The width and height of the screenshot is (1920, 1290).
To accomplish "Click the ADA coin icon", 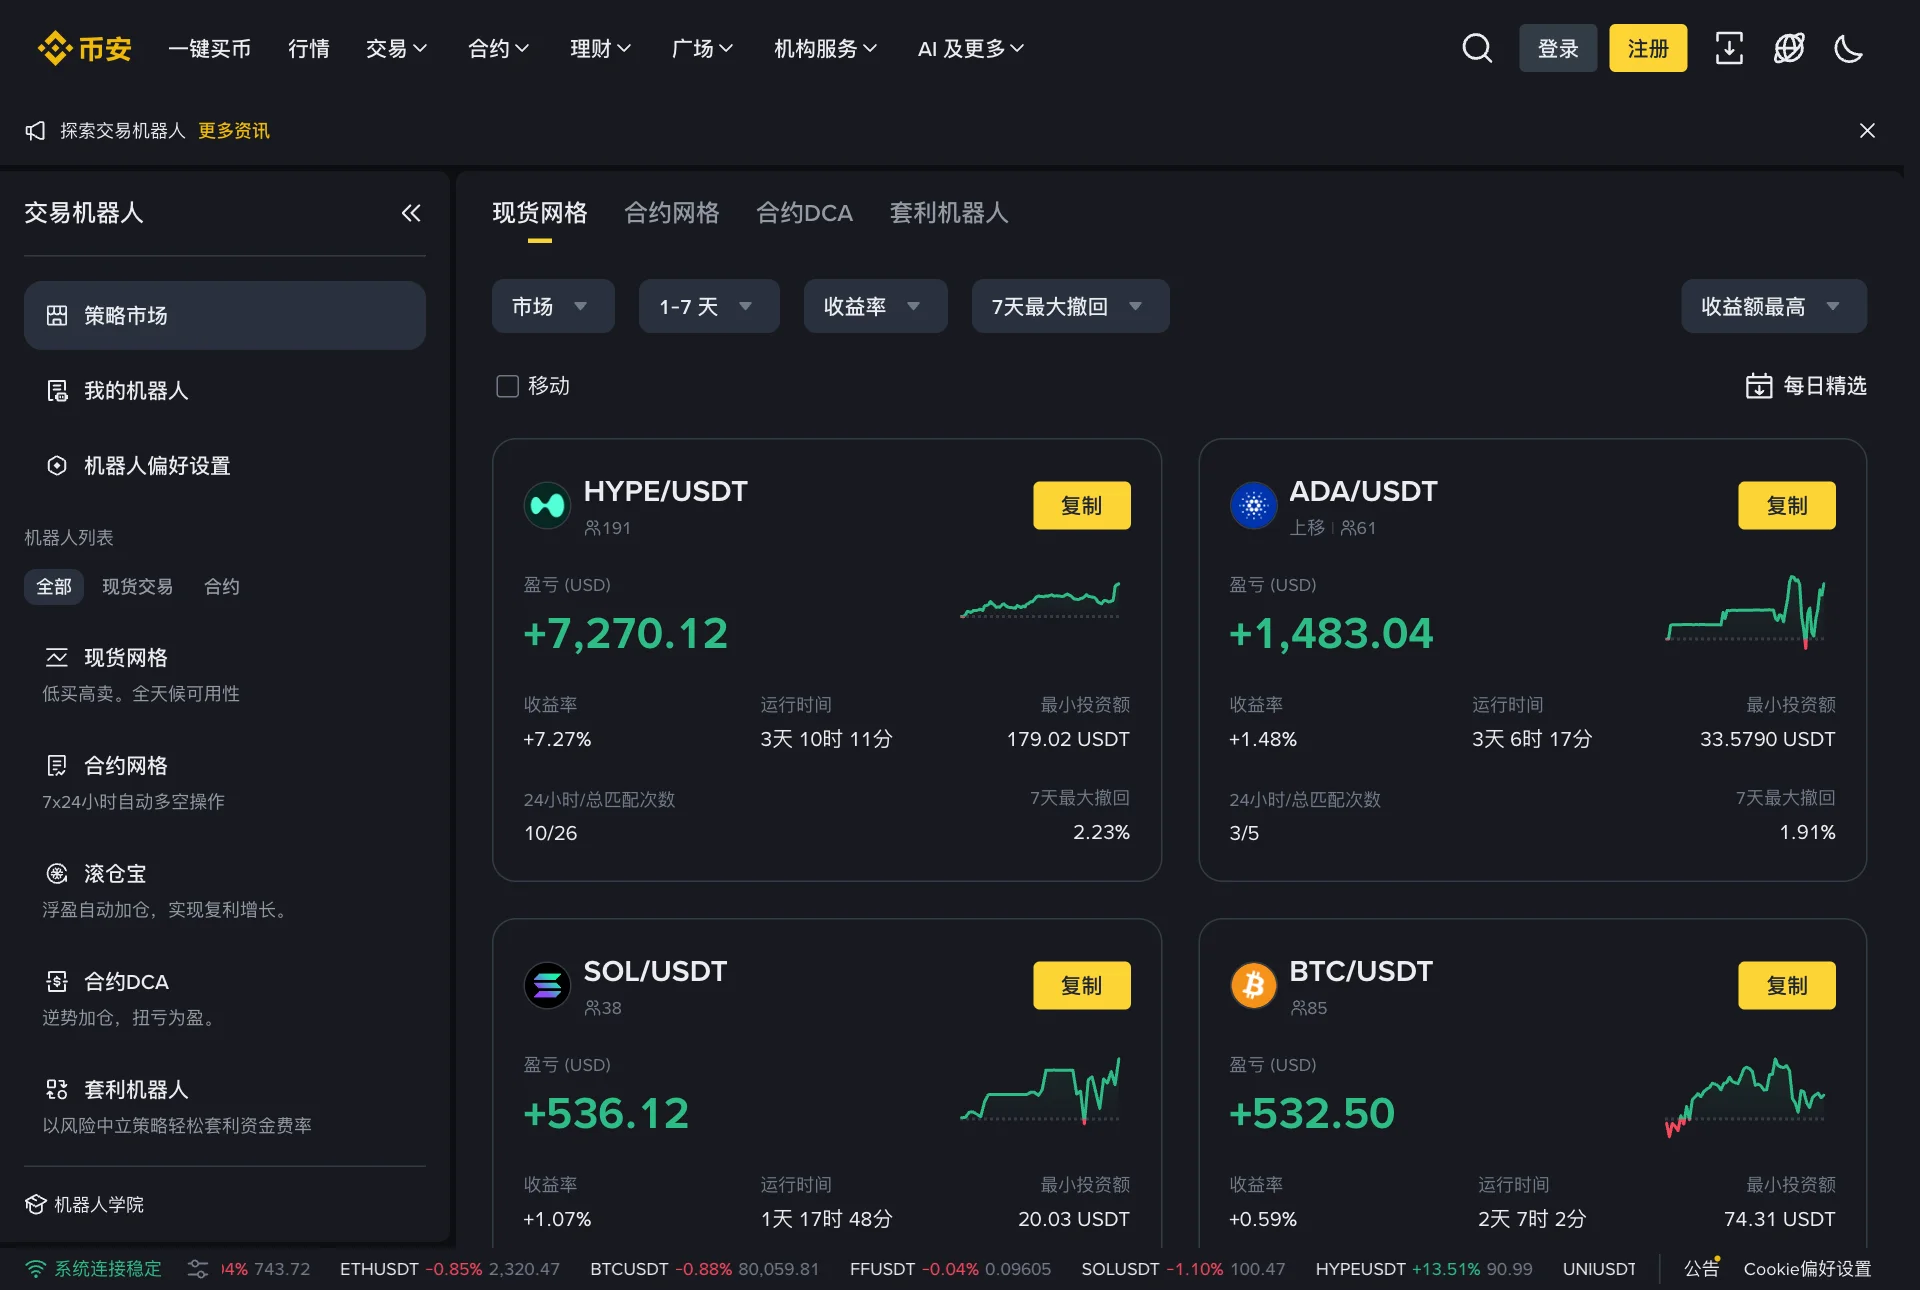I will tap(1253, 506).
